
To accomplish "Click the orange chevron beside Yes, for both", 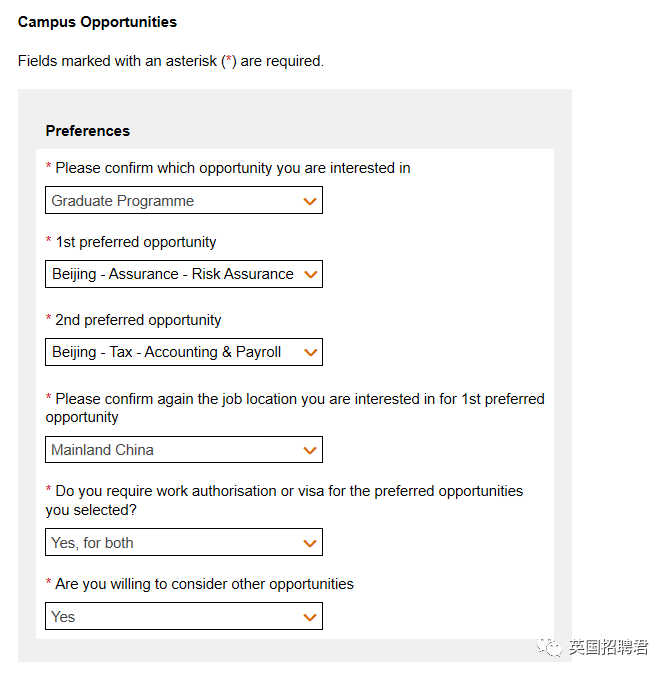I will pos(310,544).
